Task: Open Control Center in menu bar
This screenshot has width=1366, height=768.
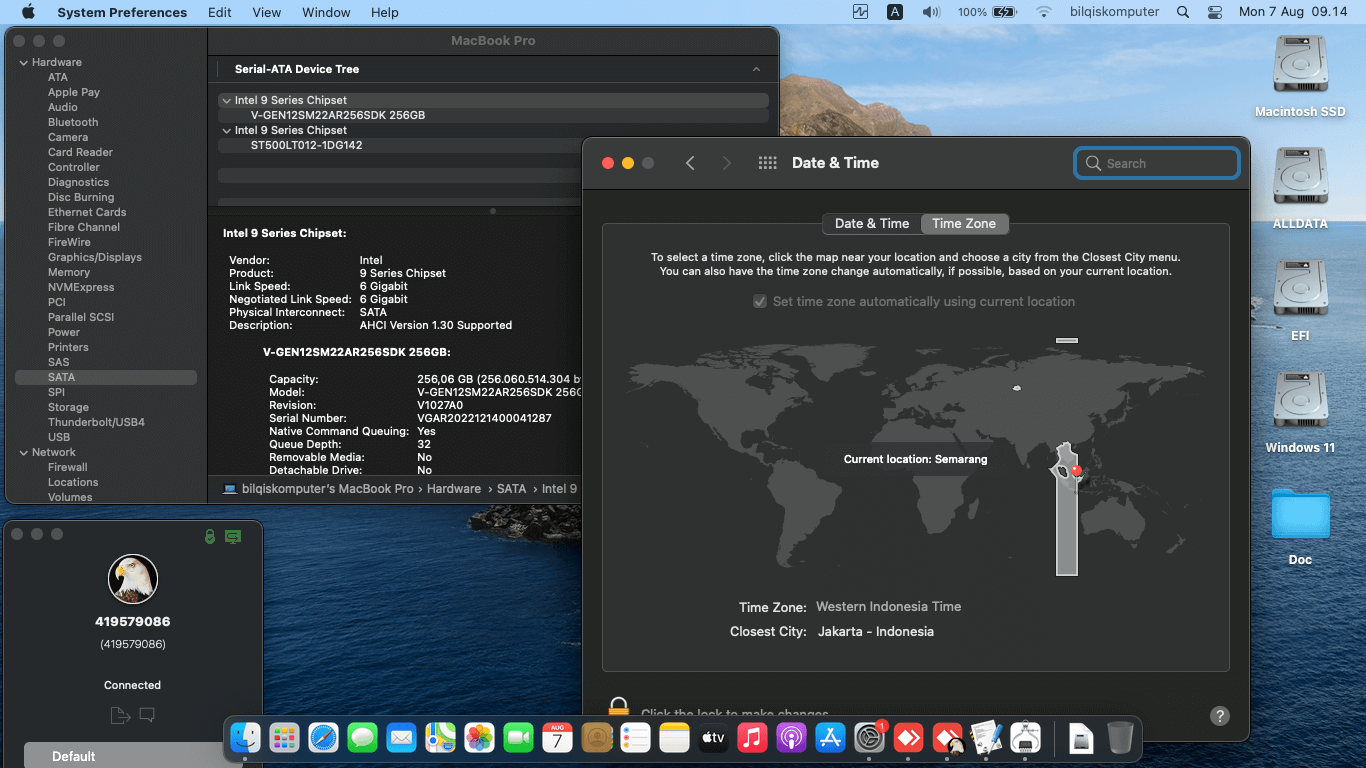Action: [1215, 12]
